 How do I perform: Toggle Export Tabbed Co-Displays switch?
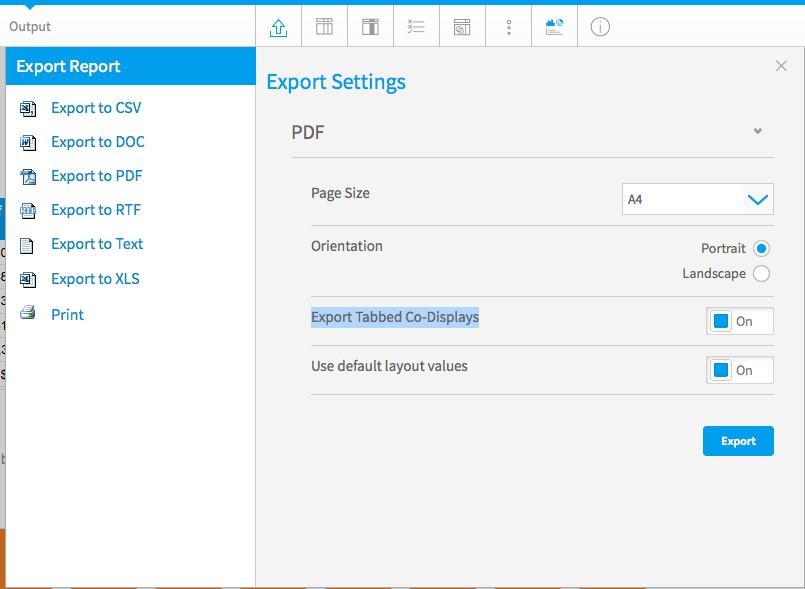coord(739,321)
